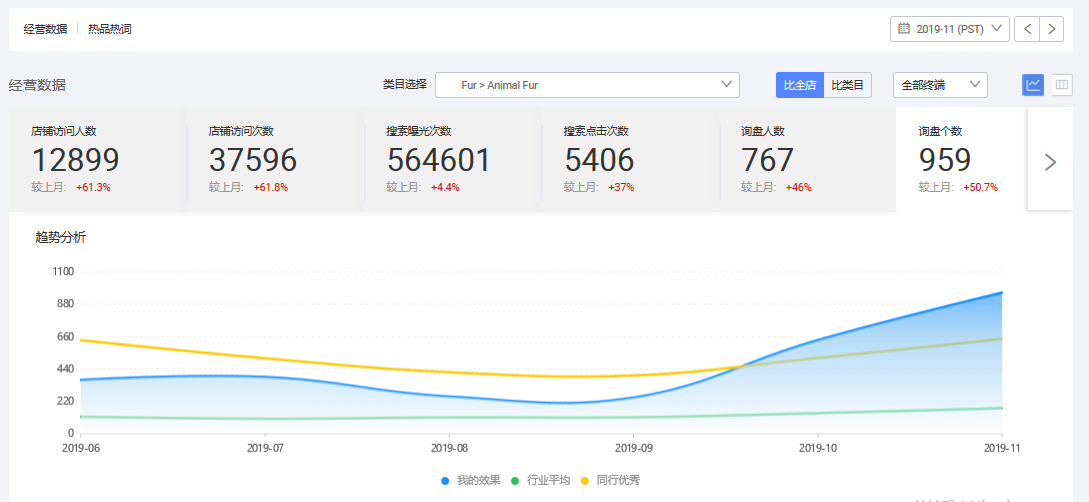The image size is (1089, 502).
Task: Open the 2019-11 (PST) date dropdown
Action: click(950, 29)
